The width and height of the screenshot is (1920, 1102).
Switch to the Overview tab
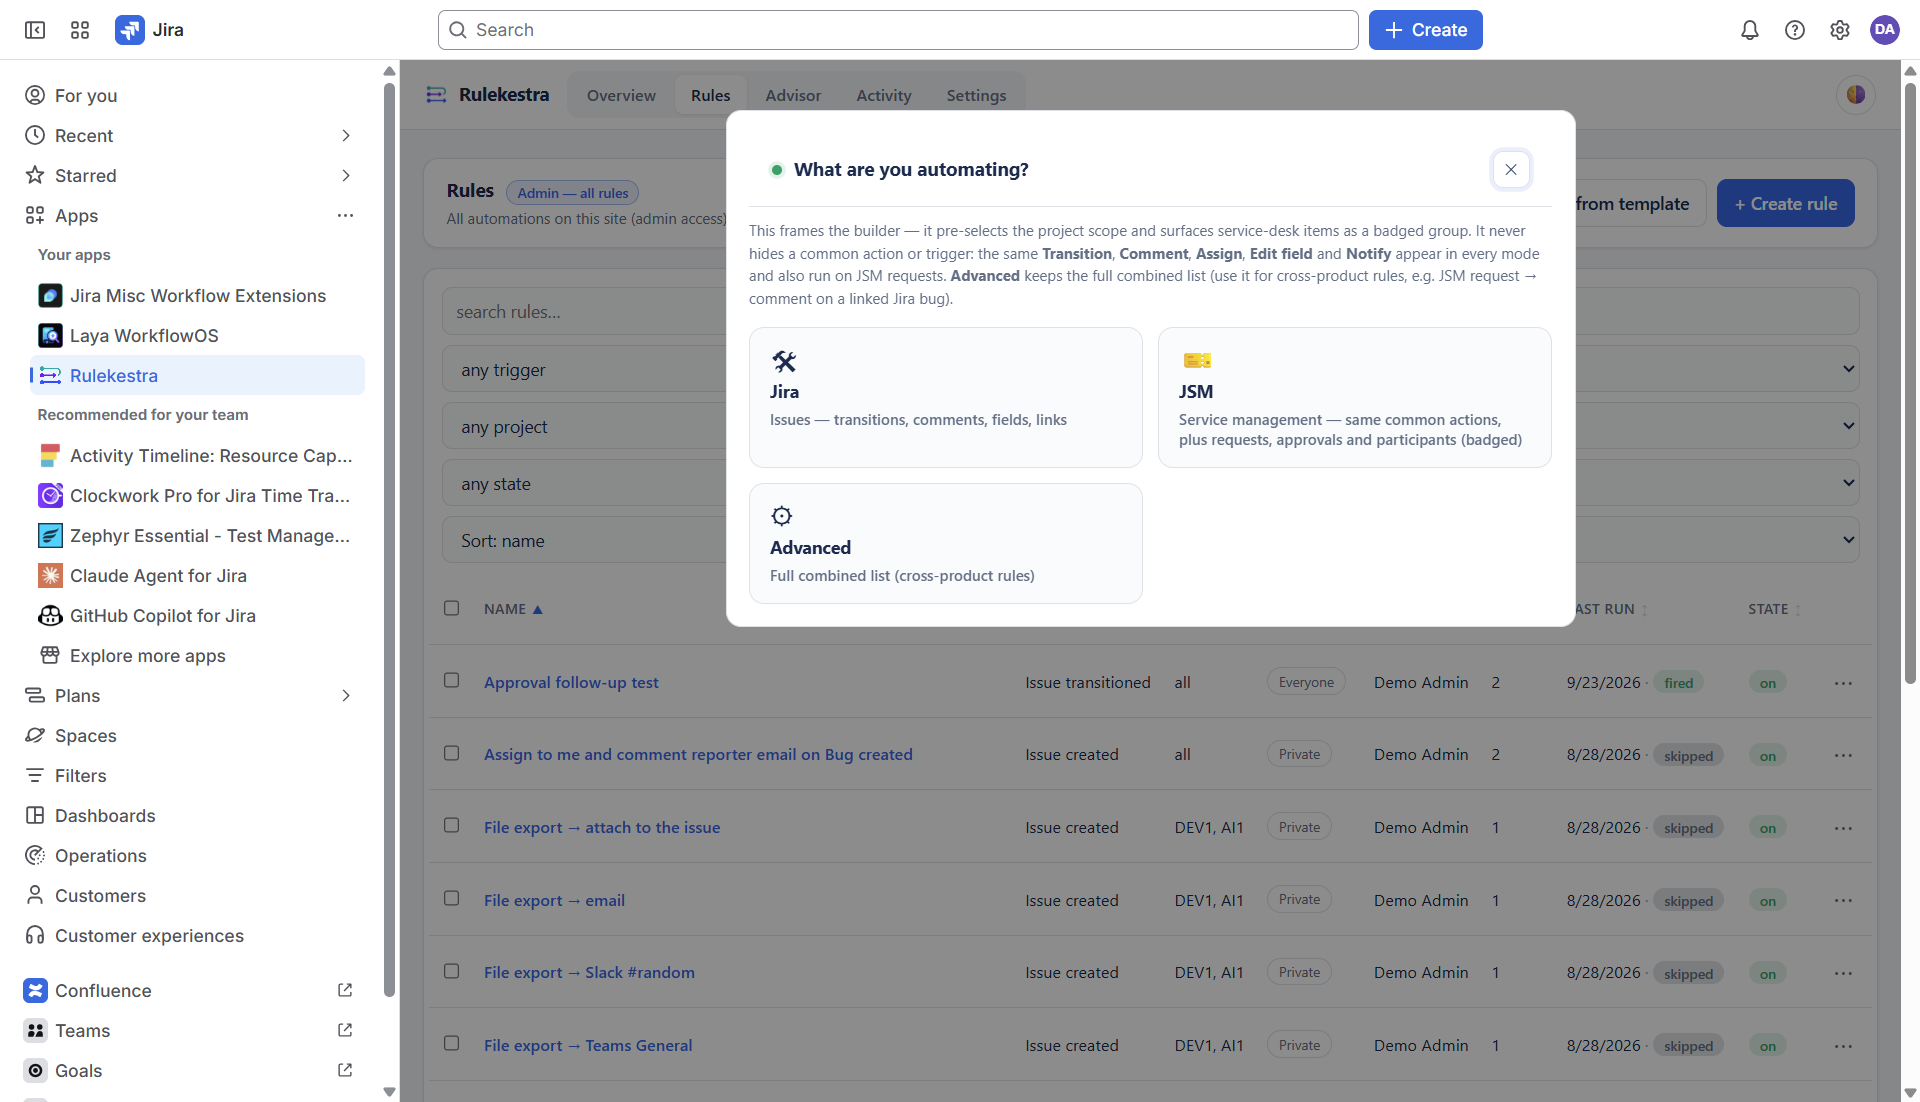(x=621, y=95)
